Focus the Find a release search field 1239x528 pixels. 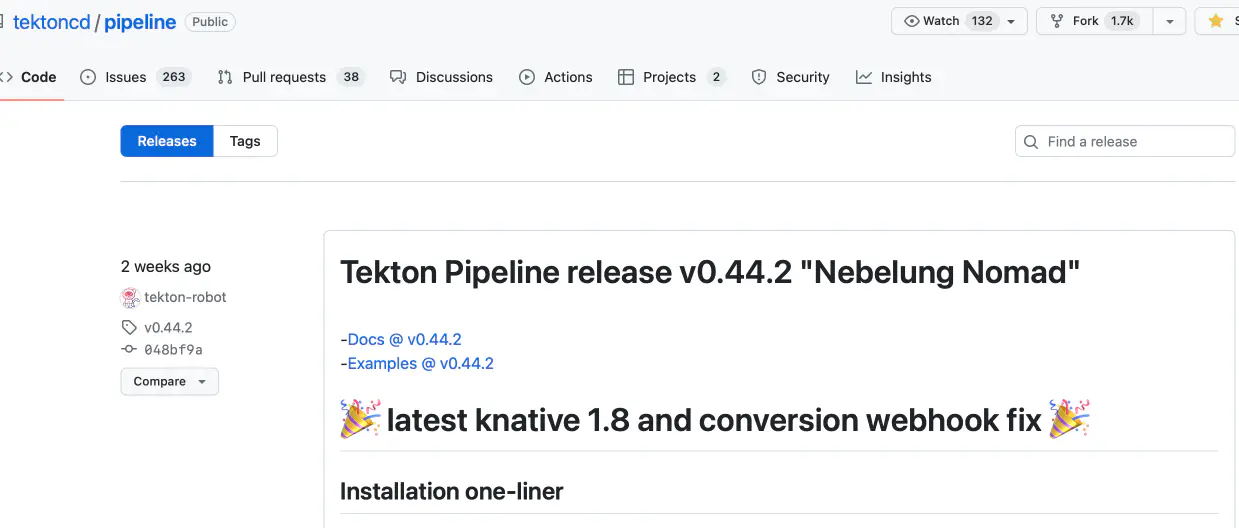click(1125, 142)
